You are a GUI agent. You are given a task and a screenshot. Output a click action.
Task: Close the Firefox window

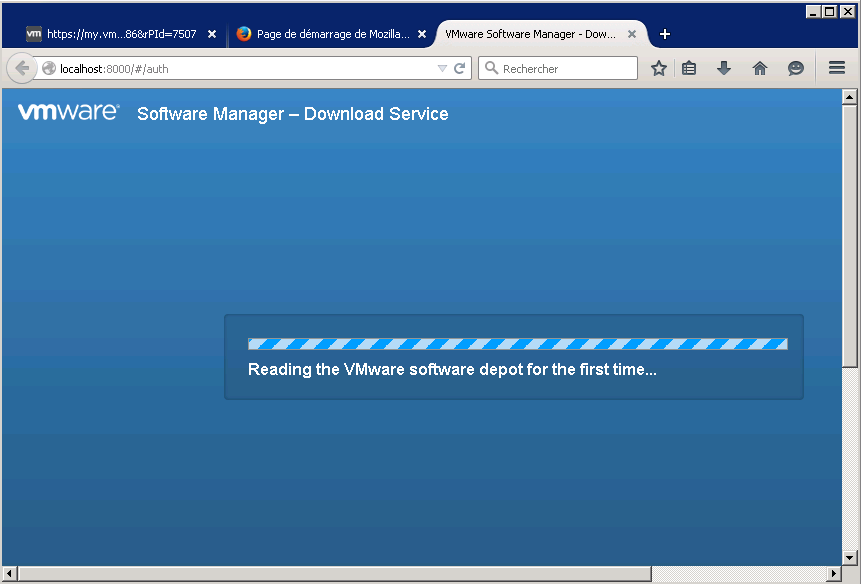point(847,12)
